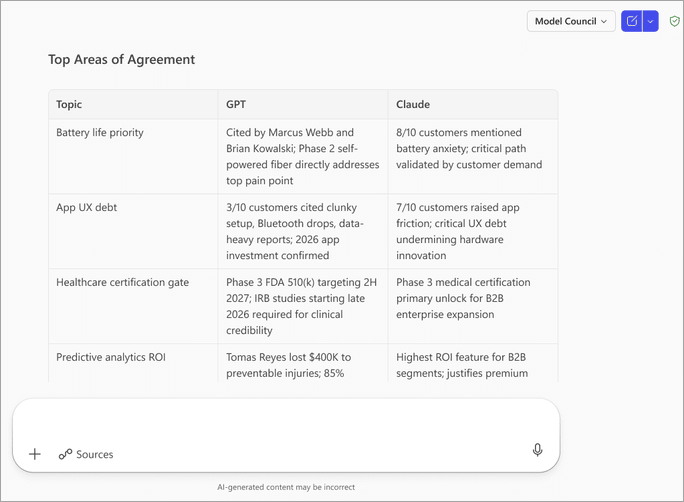
Task: Click the Healthcare certification gate cell
Action: pyautogui.click(x=122, y=282)
